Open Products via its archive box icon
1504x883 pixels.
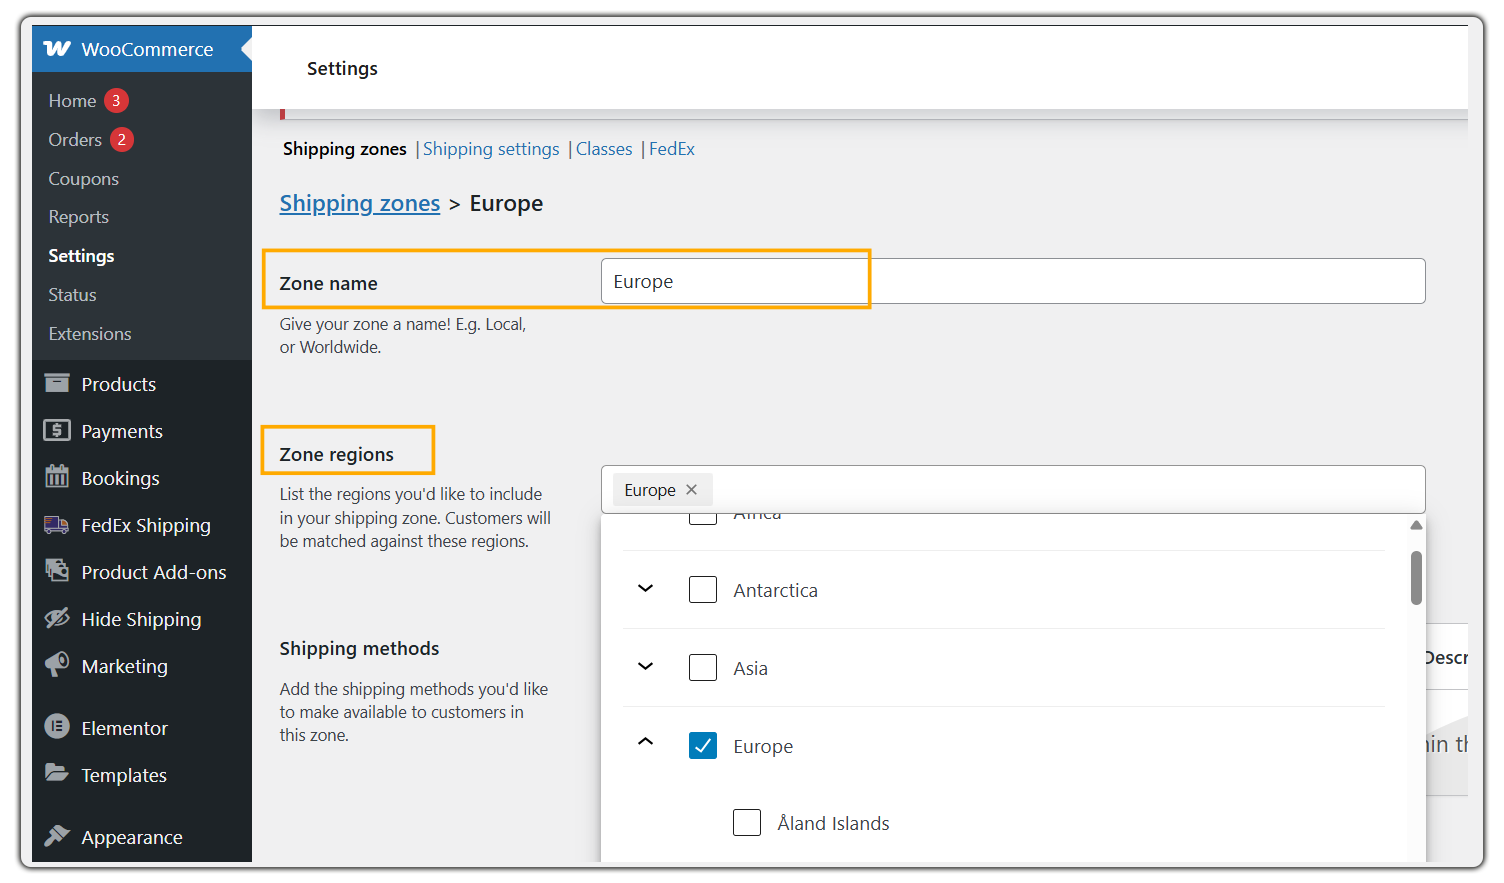(57, 384)
